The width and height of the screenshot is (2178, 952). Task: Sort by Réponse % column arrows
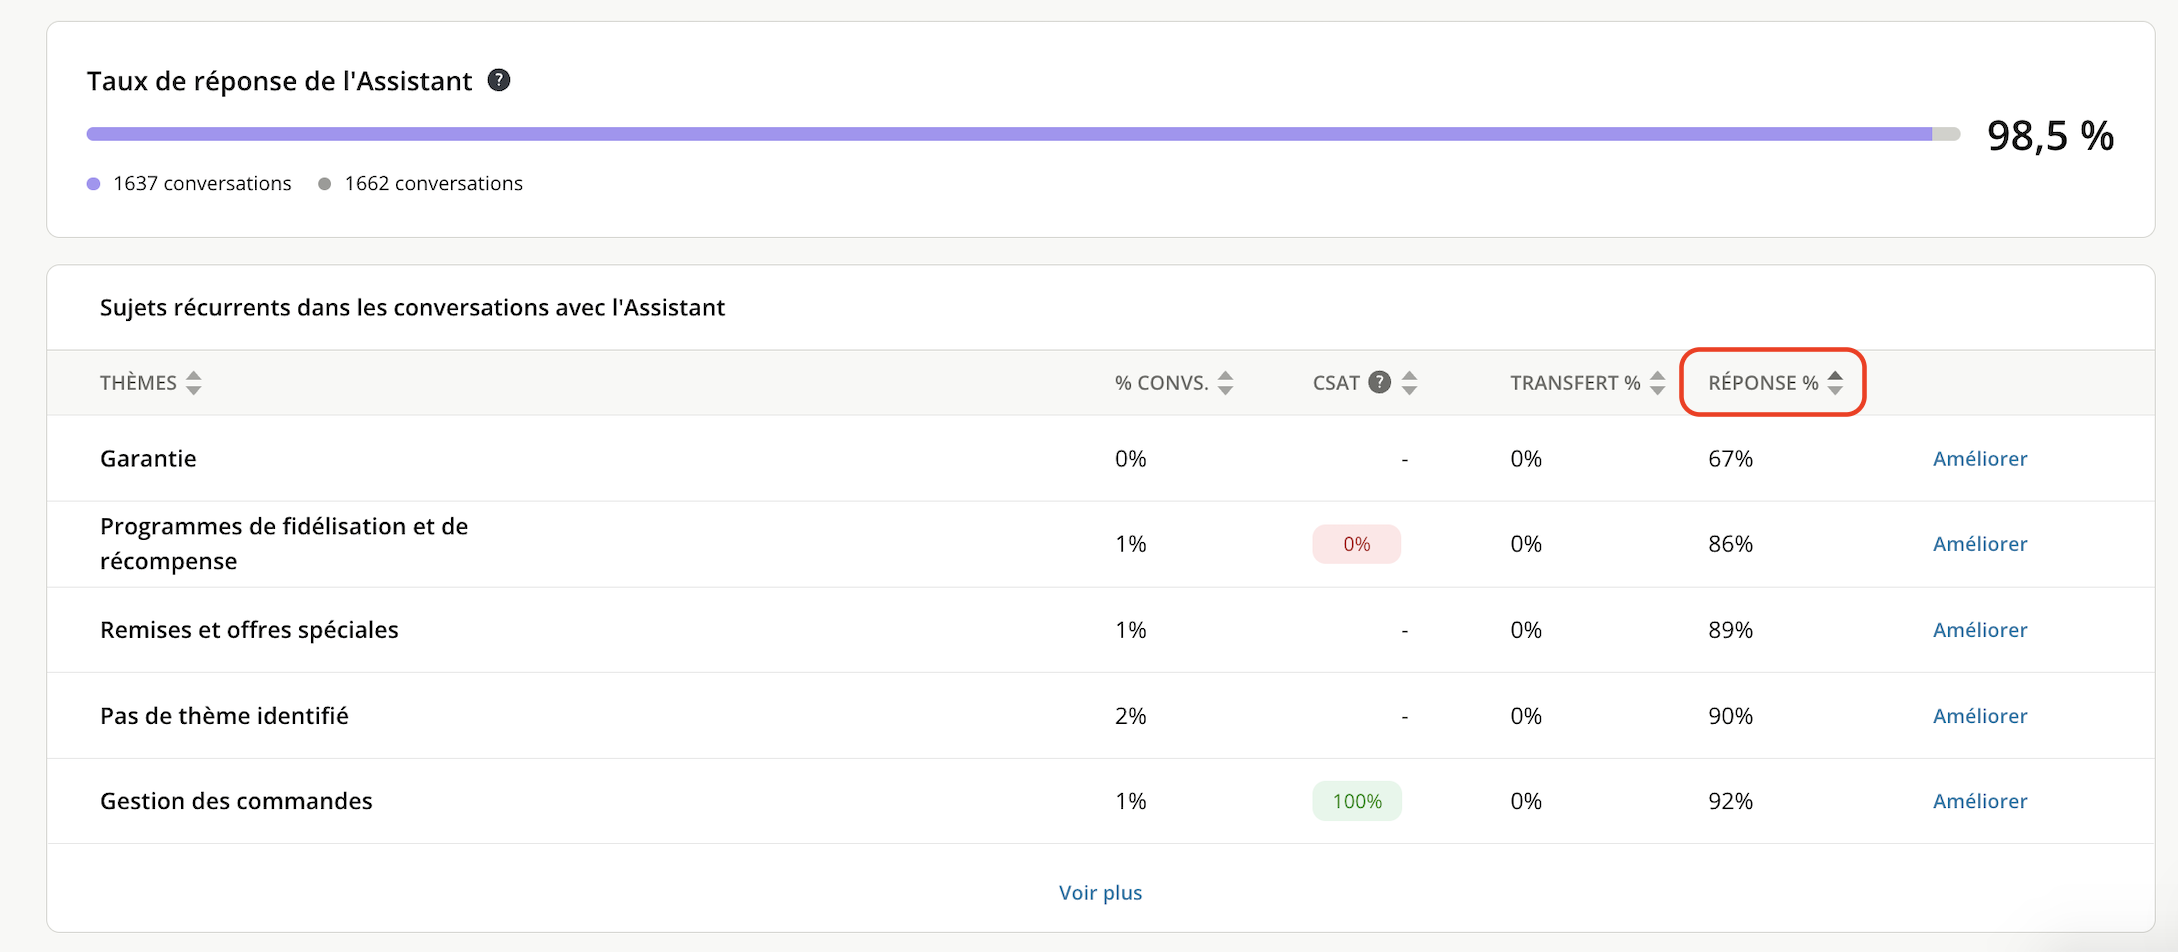coord(1835,382)
